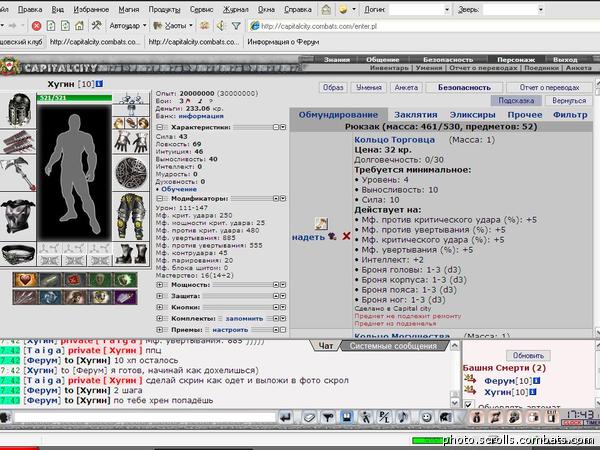The width and height of the screenshot is (600, 450).
Task: Click the Анкета button
Action: 406,87
